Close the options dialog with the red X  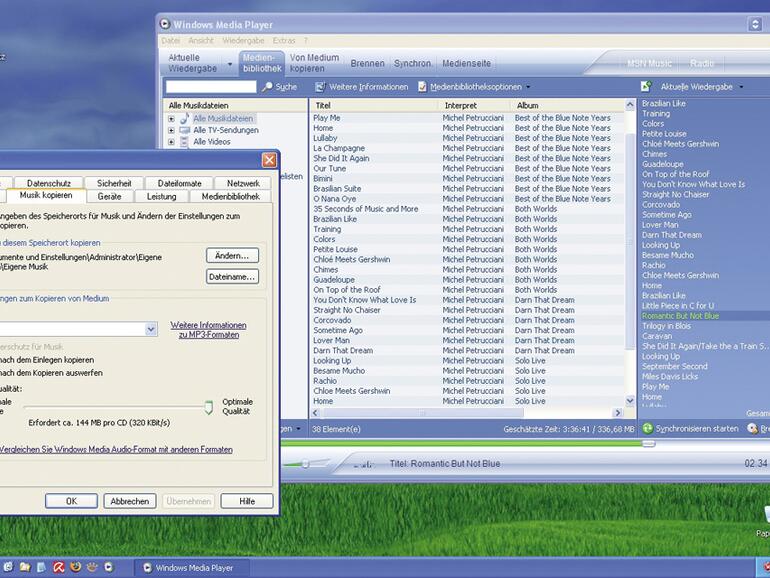pyautogui.click(x=269, y=160)
